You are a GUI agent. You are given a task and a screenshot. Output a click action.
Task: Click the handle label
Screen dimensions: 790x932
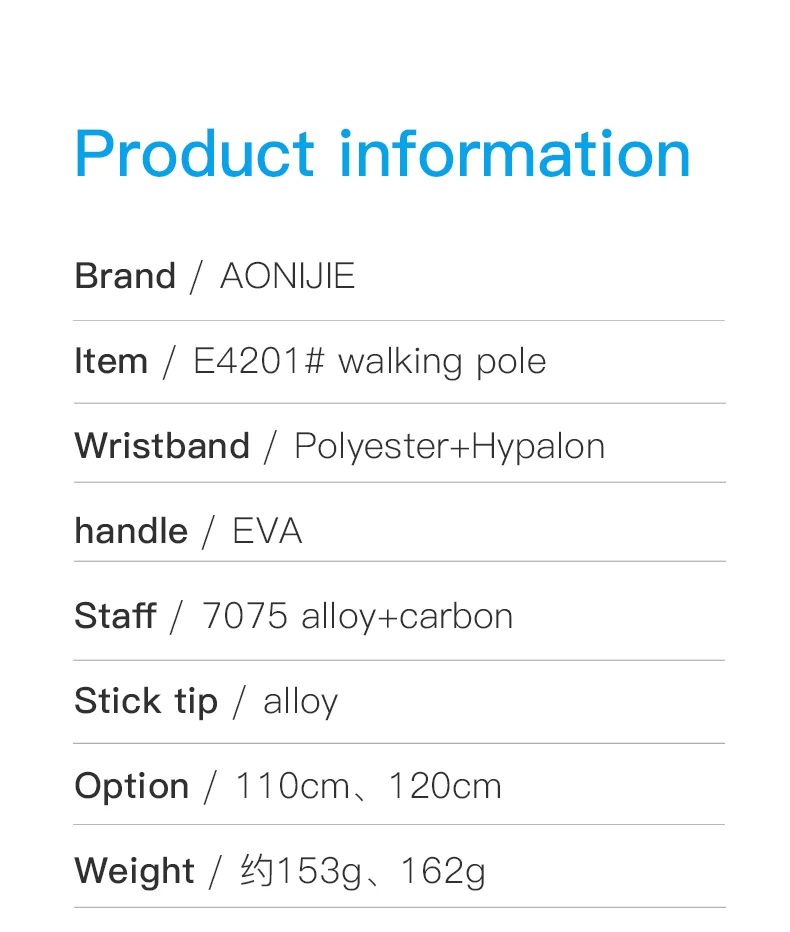[x=131, y=531]
